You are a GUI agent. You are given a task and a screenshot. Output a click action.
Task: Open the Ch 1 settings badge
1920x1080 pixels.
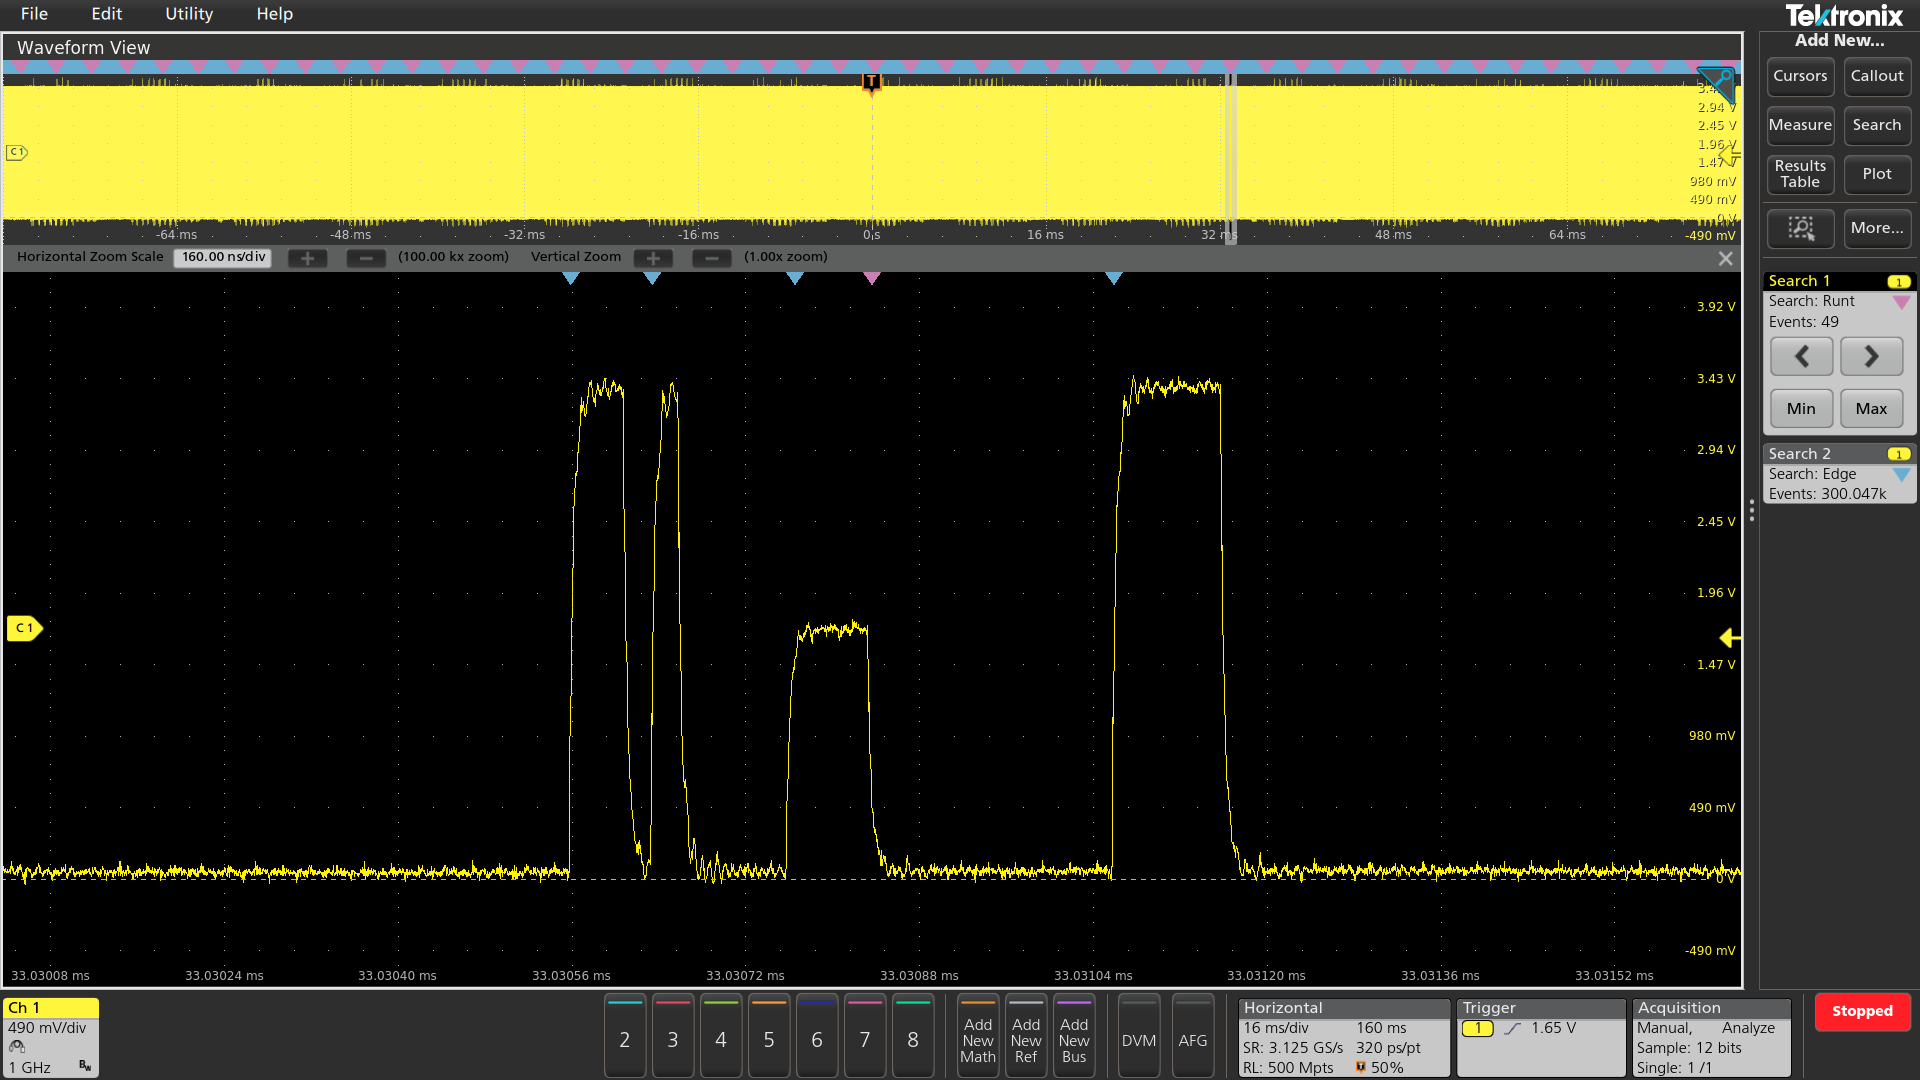[x=51, y=1037]
